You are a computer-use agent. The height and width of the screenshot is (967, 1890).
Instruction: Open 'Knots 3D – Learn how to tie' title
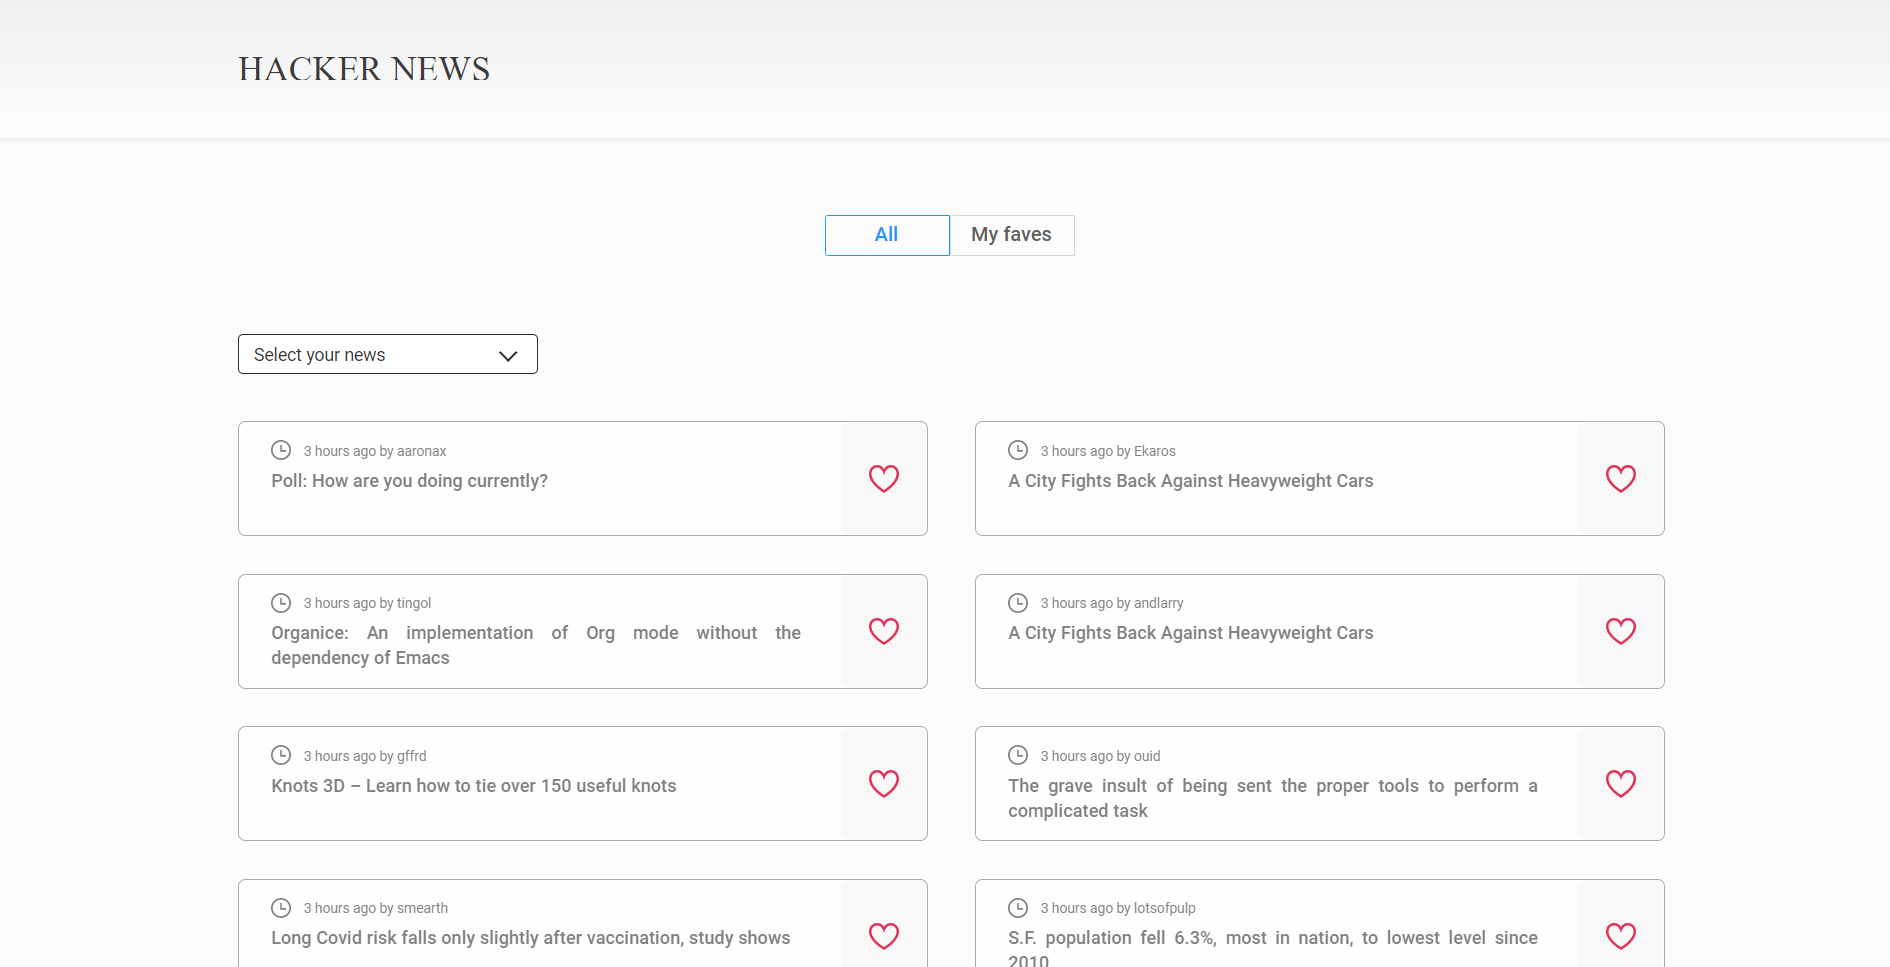tap(474, 786)
